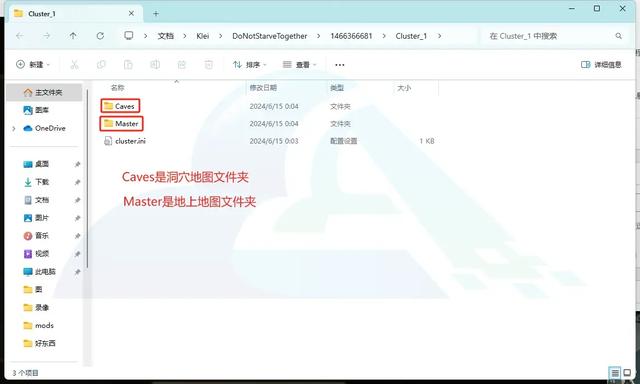Expand the OneDrive tree node
The width and height of the screenshot is (640, 384).
14,129
